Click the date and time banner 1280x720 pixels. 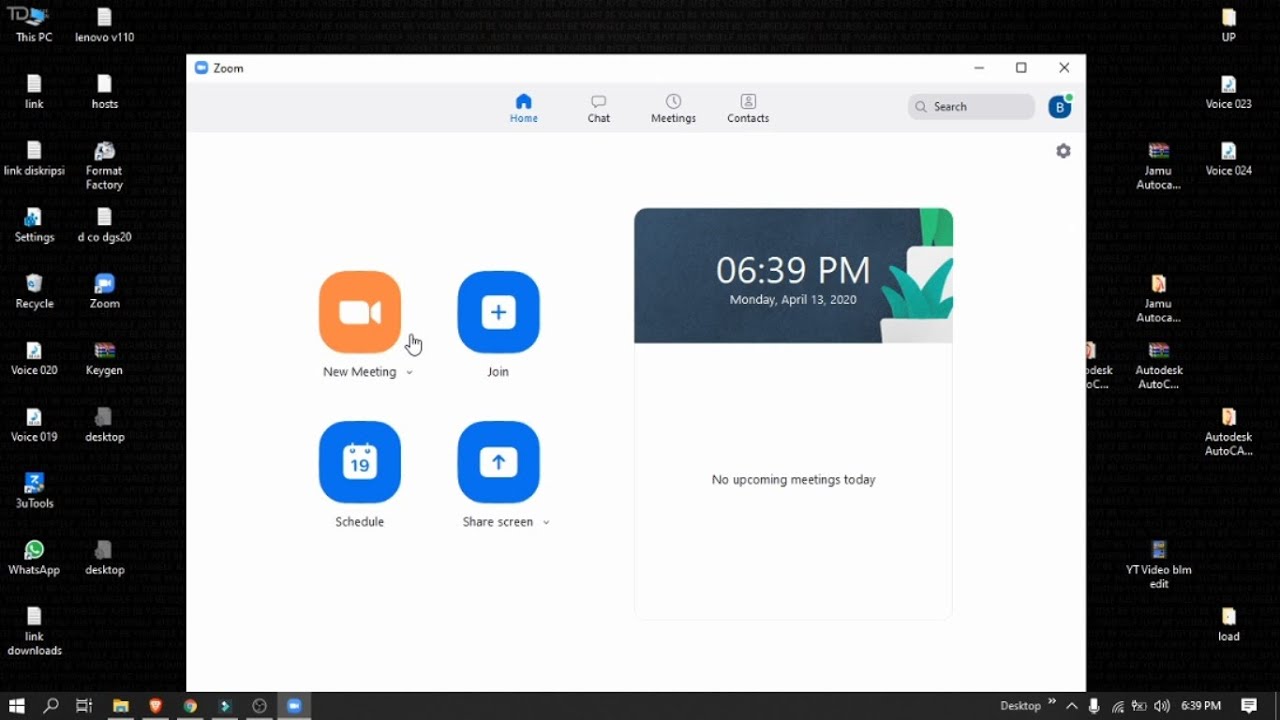[793, 276]
